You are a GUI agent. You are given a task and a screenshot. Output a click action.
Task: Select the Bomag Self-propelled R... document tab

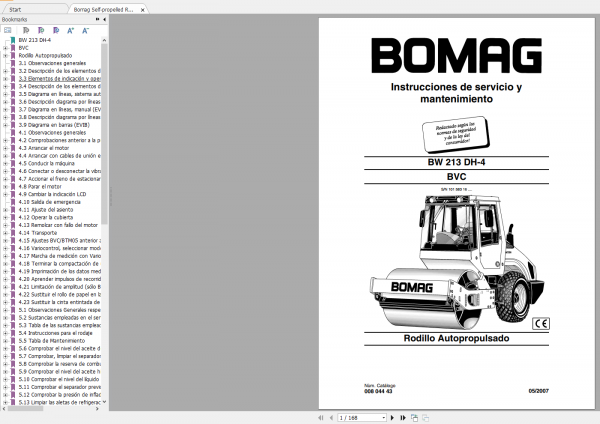click(103, 10)
